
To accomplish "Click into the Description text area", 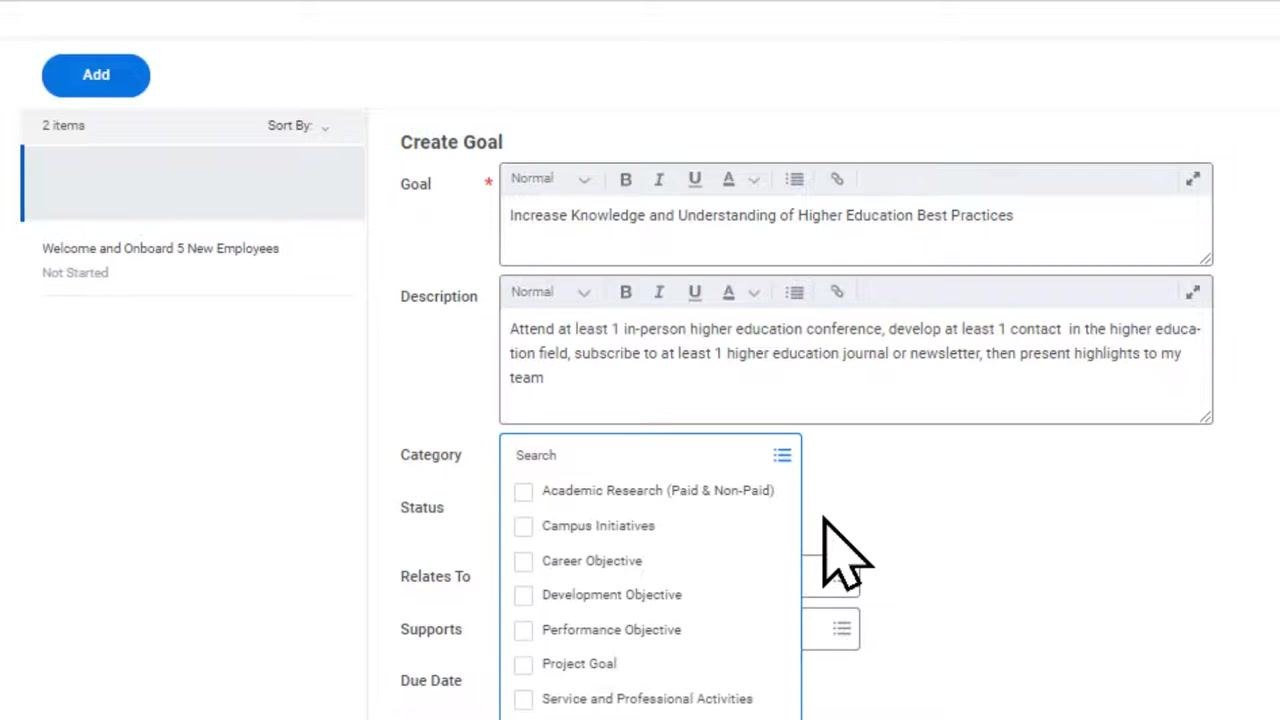I will (856, 365).
